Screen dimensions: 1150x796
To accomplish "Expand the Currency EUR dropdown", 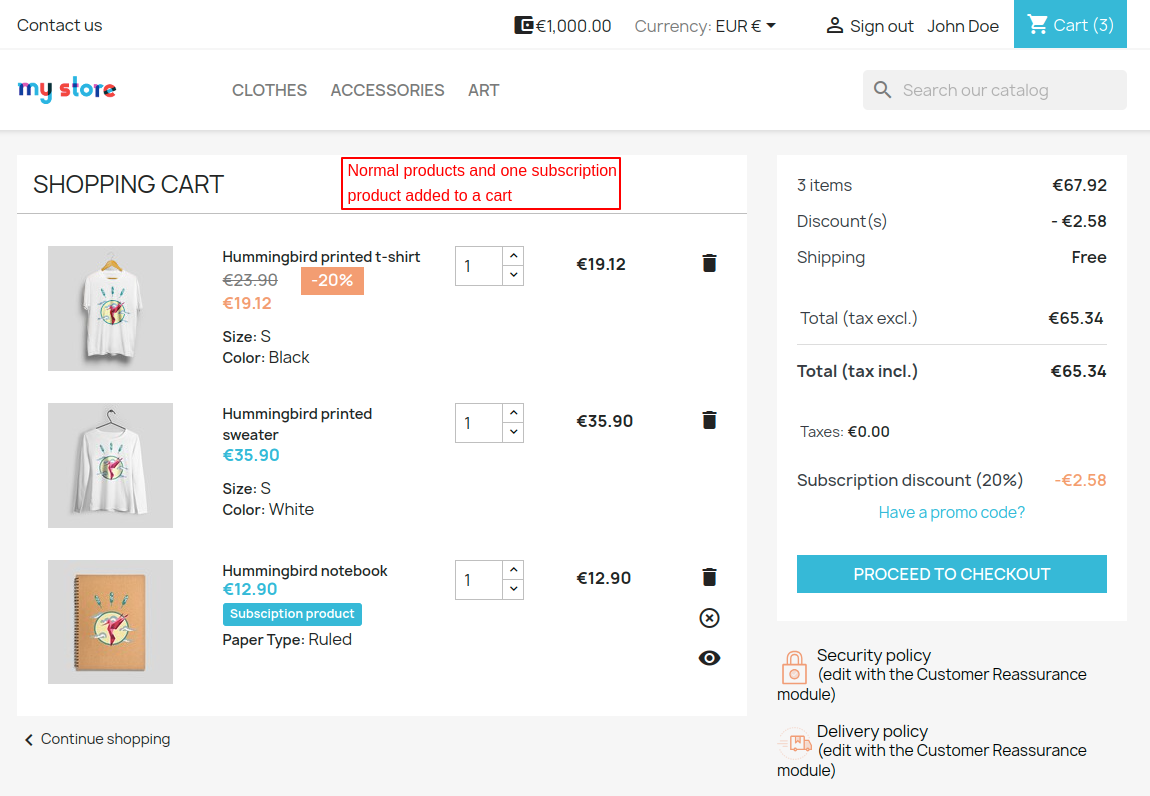I will pyautogui.click(x=746, y=26).
